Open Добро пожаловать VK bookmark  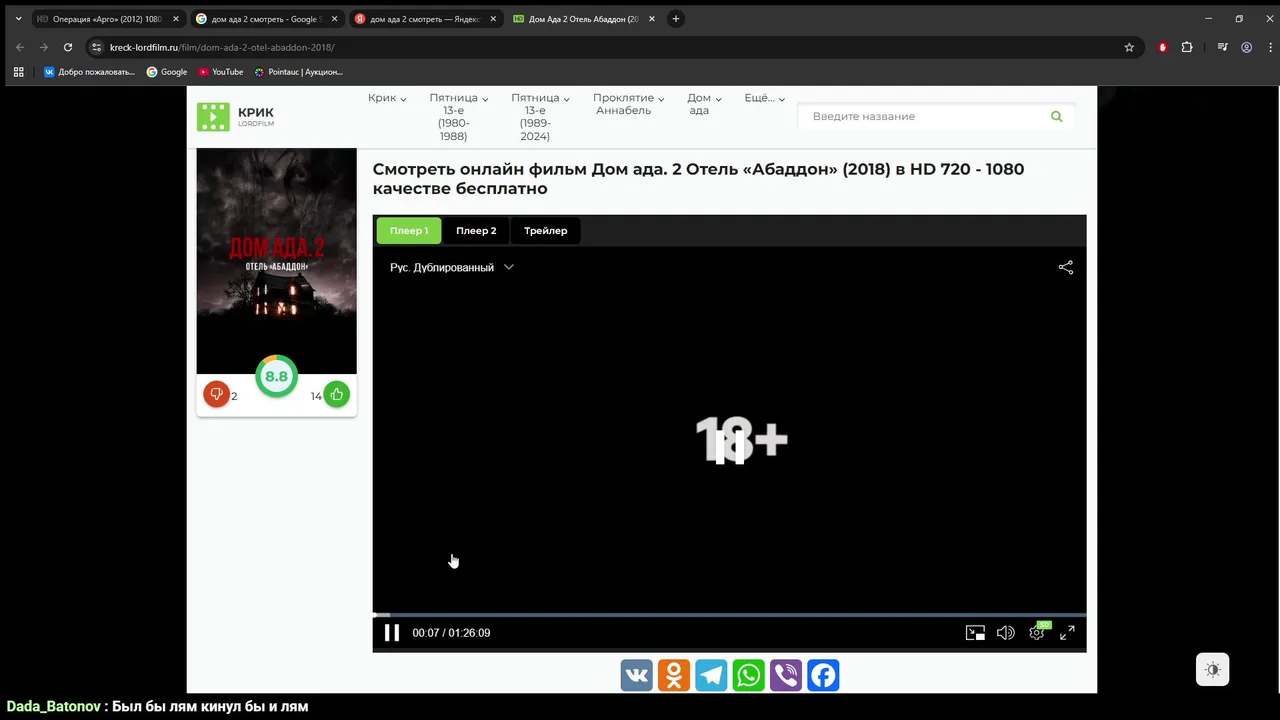89,72
